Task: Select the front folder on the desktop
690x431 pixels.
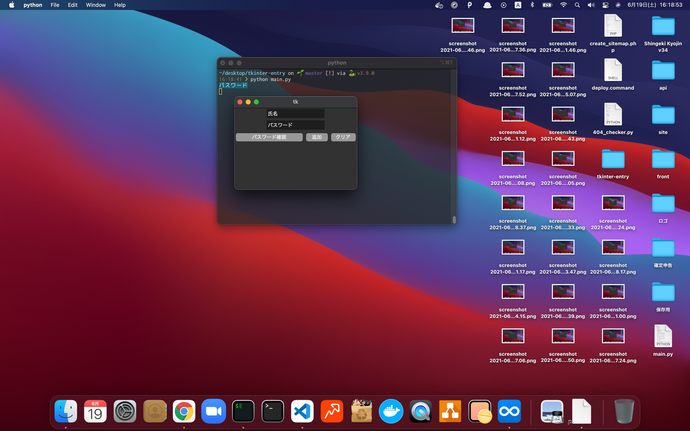Action: pos(663,159)
